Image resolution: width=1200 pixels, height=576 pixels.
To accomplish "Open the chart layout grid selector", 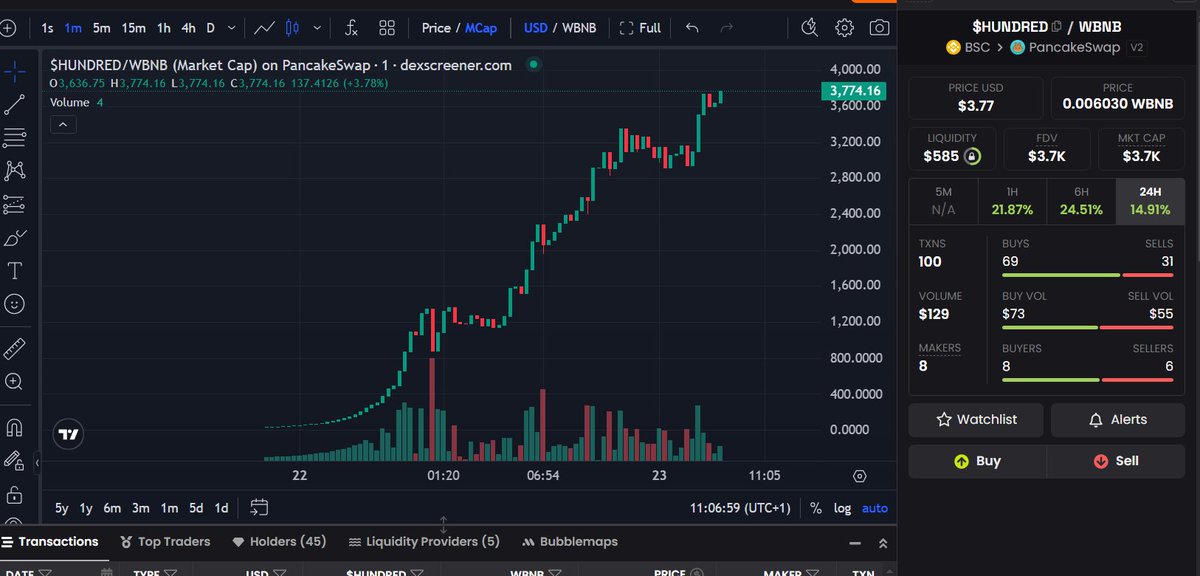I will pyautogui.click(x=387, y=27).
